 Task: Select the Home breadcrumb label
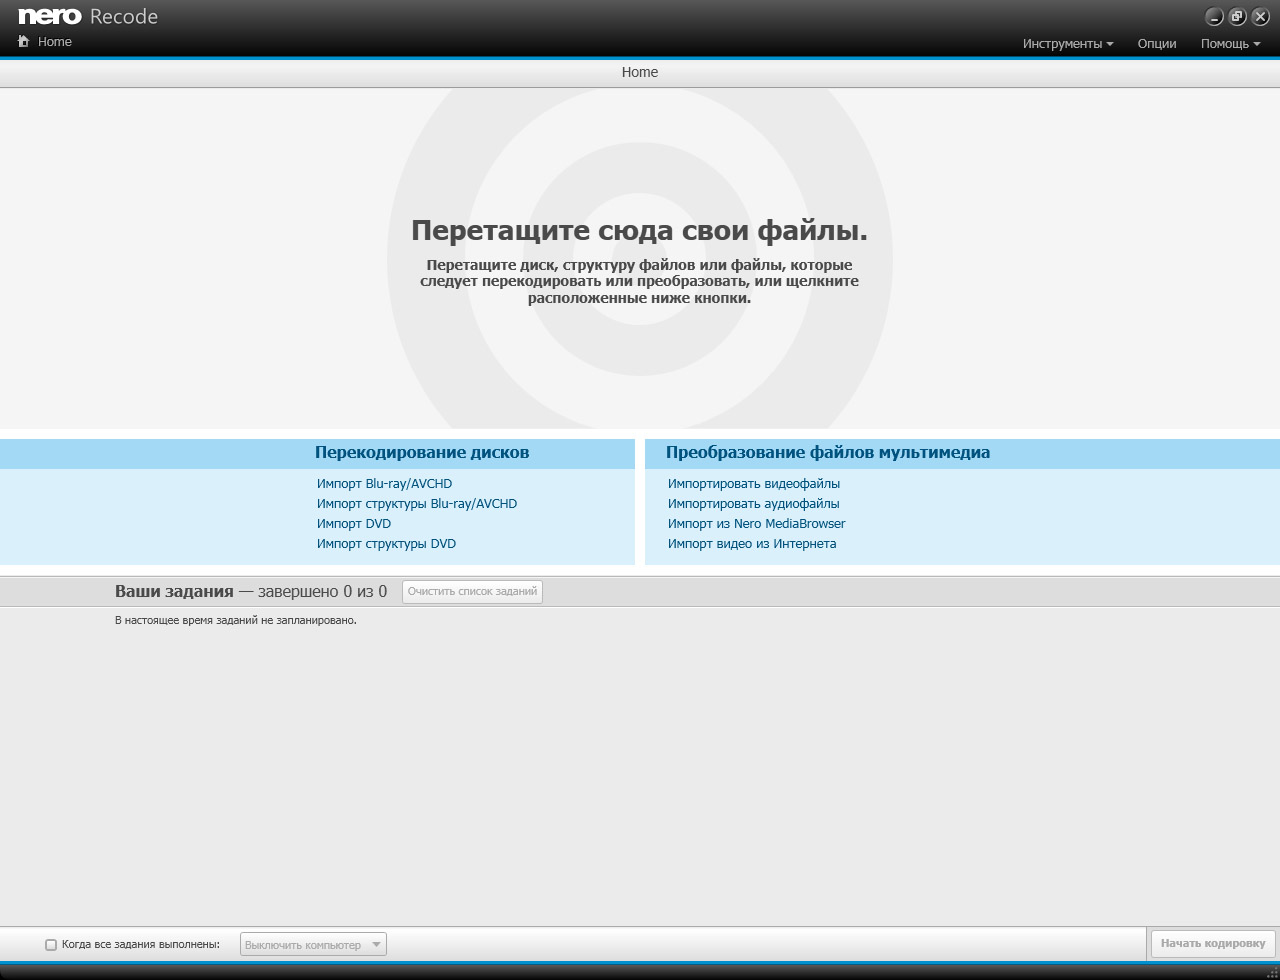[640, 72]
